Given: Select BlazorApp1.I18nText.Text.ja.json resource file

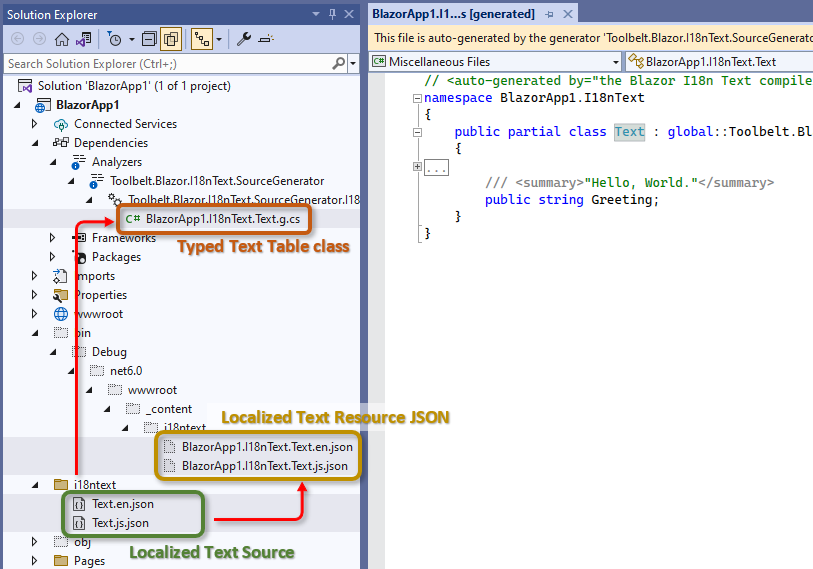Looking at the screenshot, I should click(x=264, y=466).
